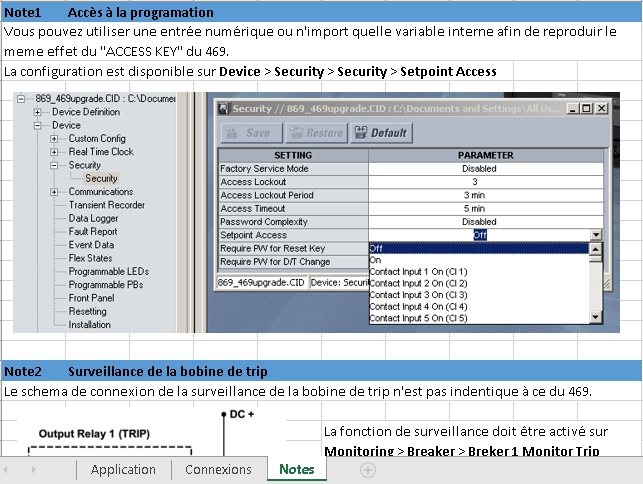Pick Contact Input 3 On (CI 3)
The width and height of the screenshot is (643, 484).
click(x=417, y=295)
